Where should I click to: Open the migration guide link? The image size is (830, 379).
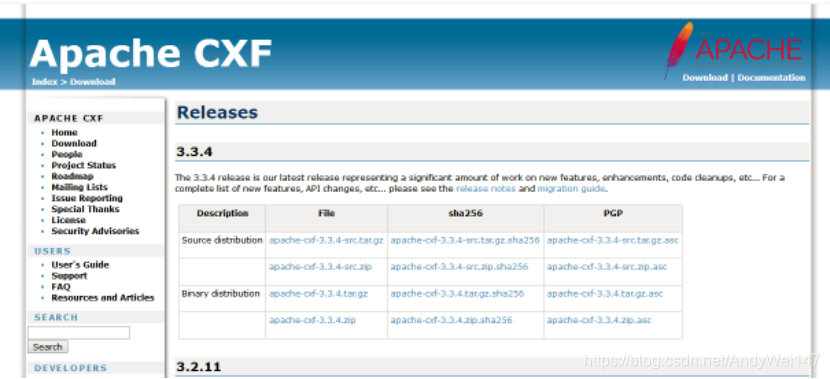click(x=571, y=189)
